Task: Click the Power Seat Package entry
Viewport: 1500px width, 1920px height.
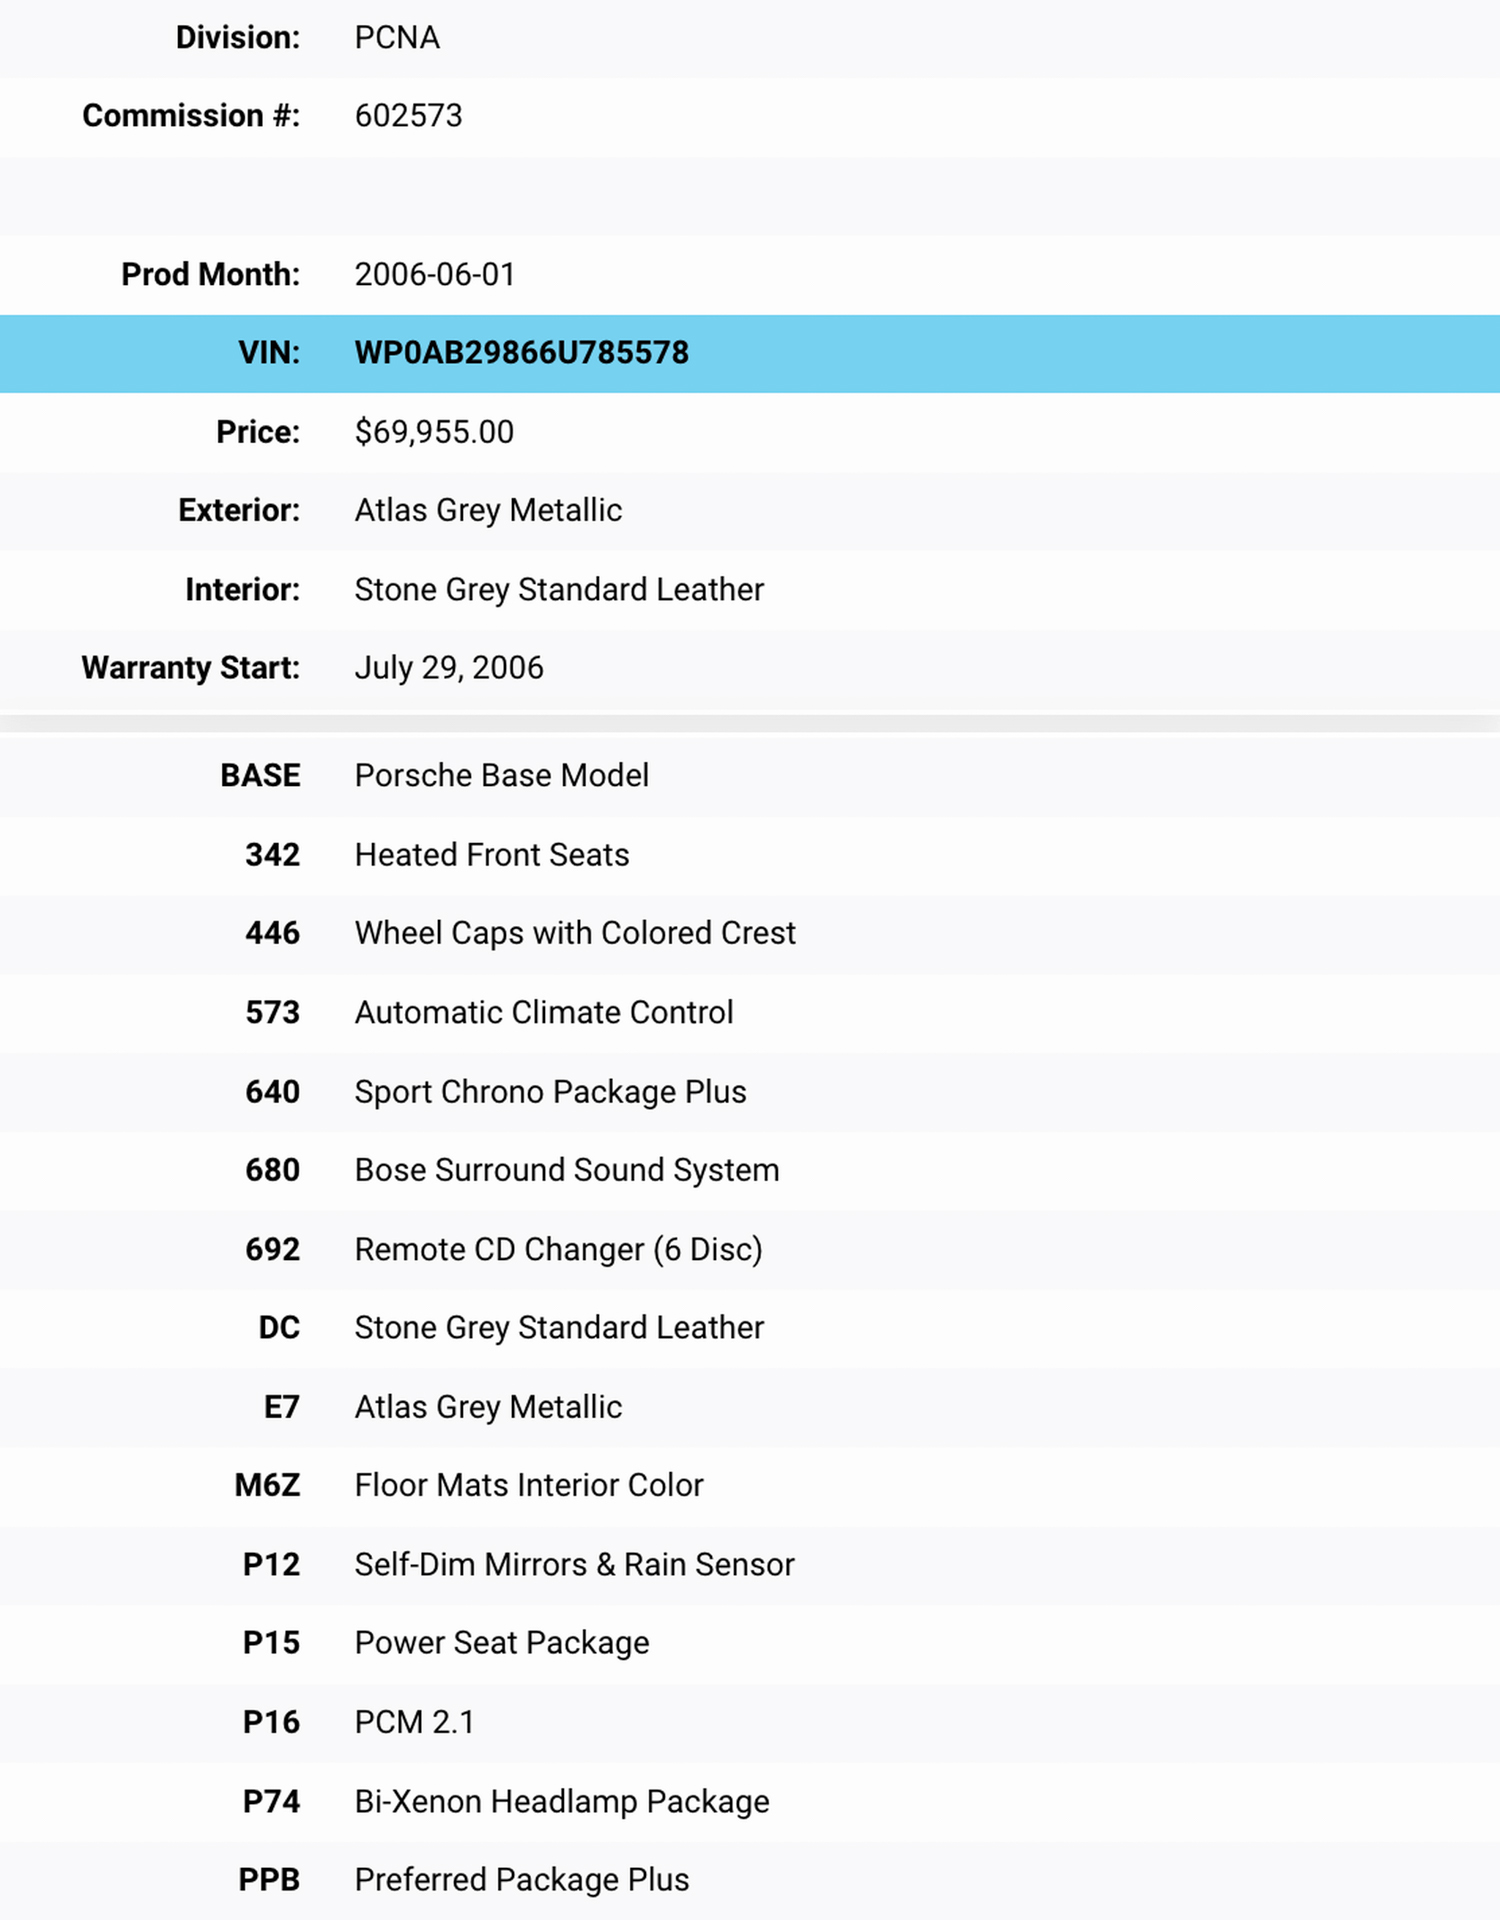Action: tap(502, 1643)
